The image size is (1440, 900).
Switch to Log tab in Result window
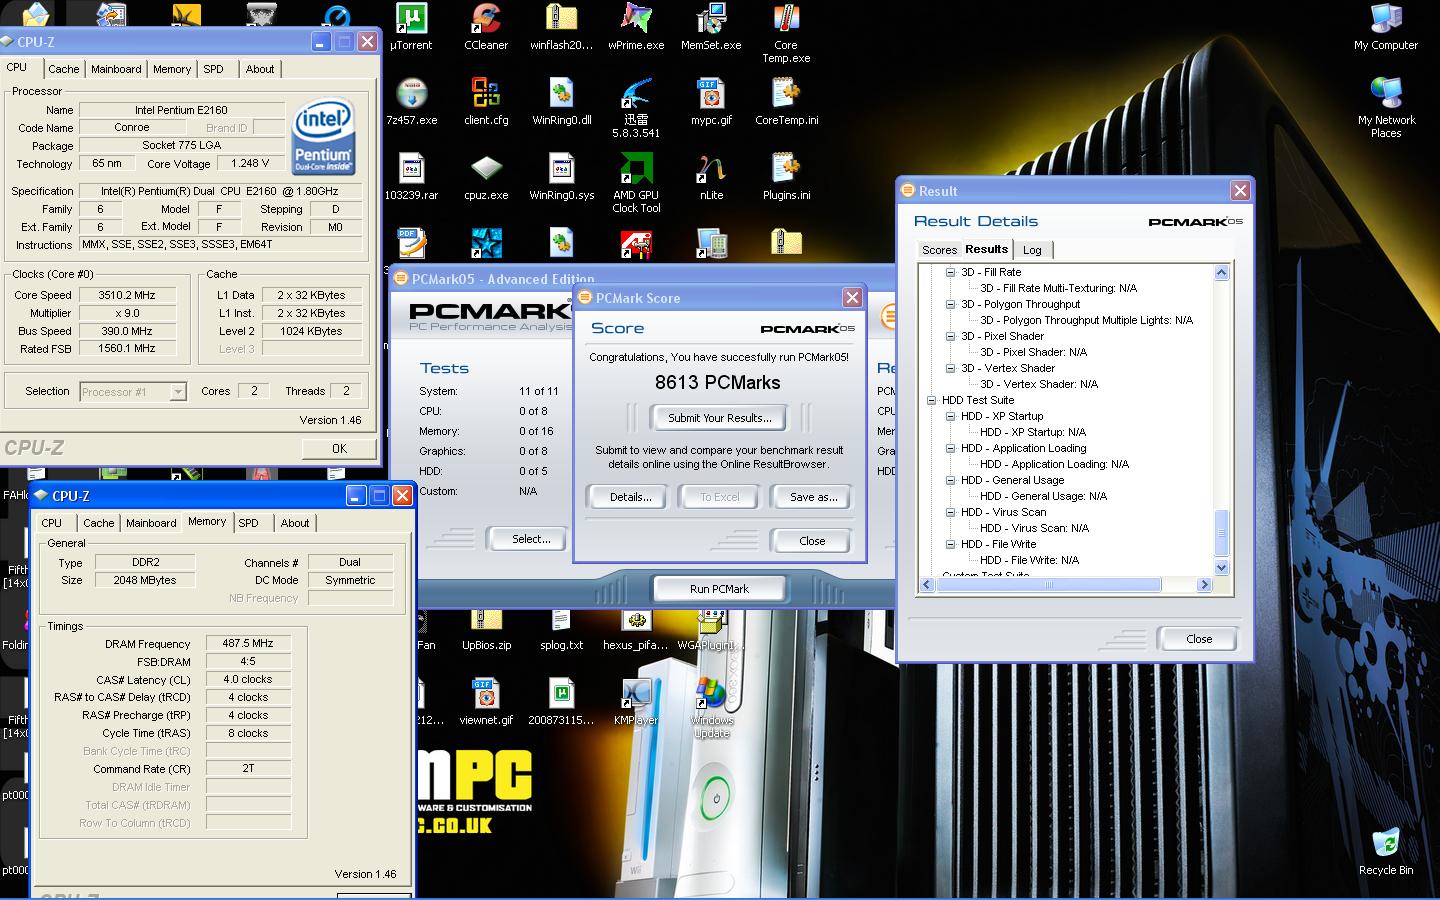[x=1032, y=250]
